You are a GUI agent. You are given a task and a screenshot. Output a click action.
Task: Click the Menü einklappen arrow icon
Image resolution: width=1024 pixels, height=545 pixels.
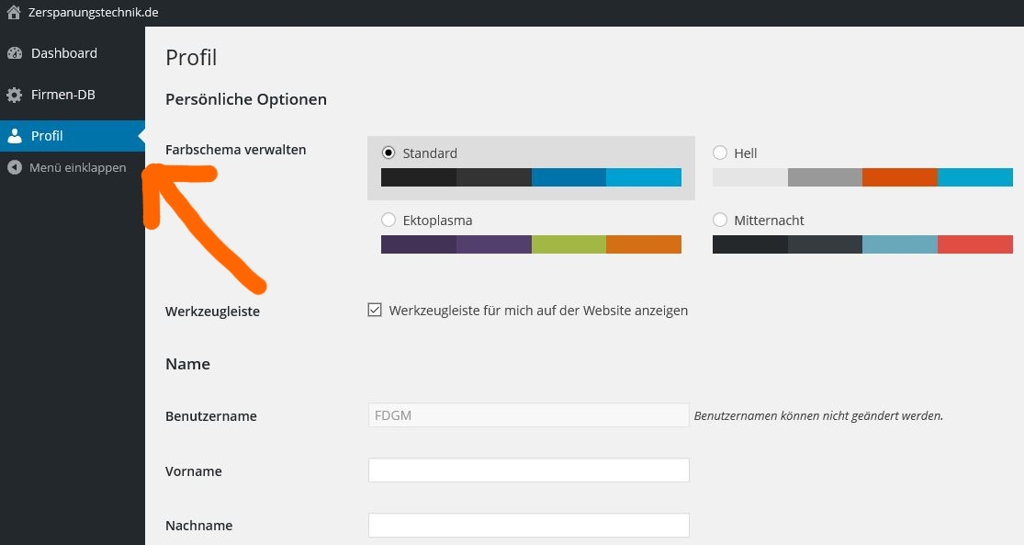click(14, 167)
